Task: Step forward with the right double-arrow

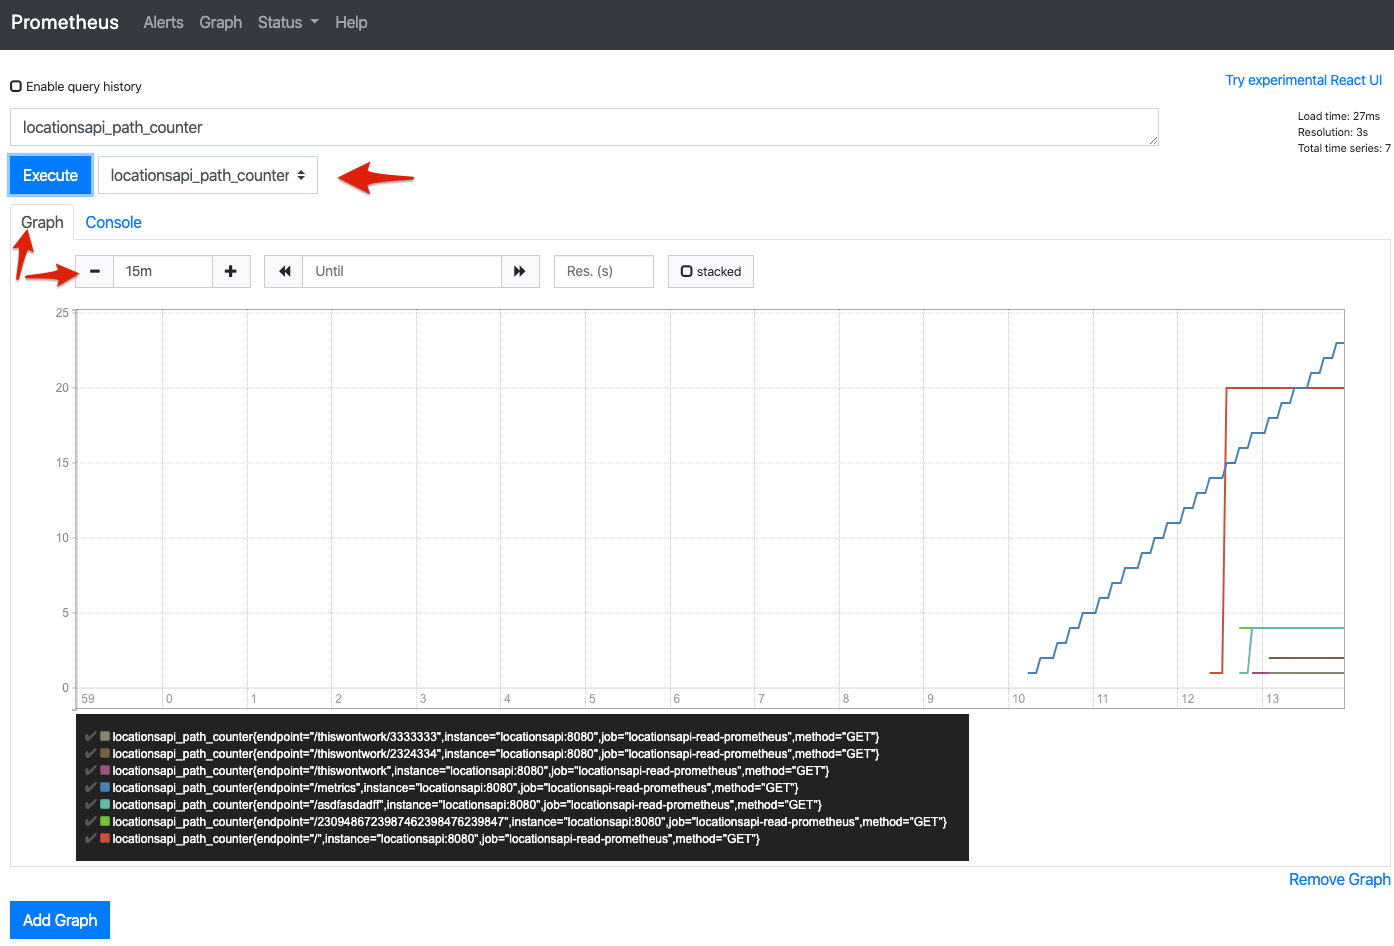Action: coord(521,271)
